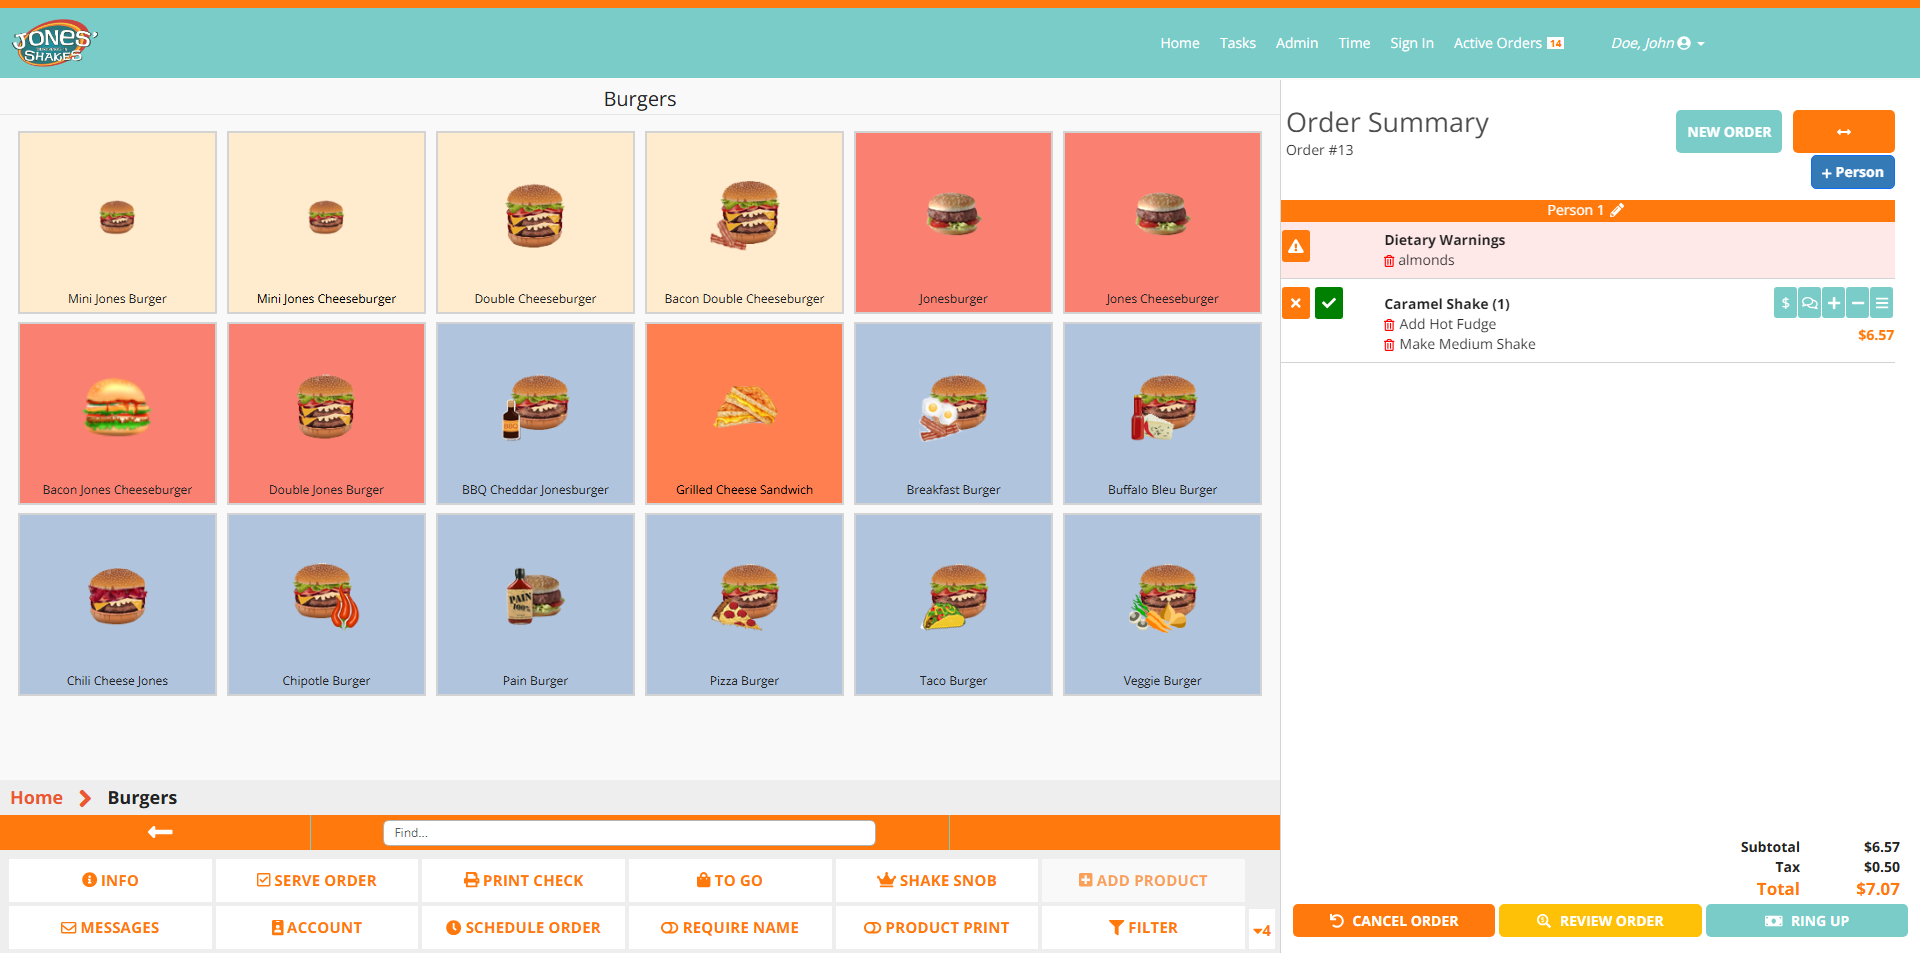Open the Time menu item
The height and width of the screenshot is (953, 1920).
tap(1354, 43)
